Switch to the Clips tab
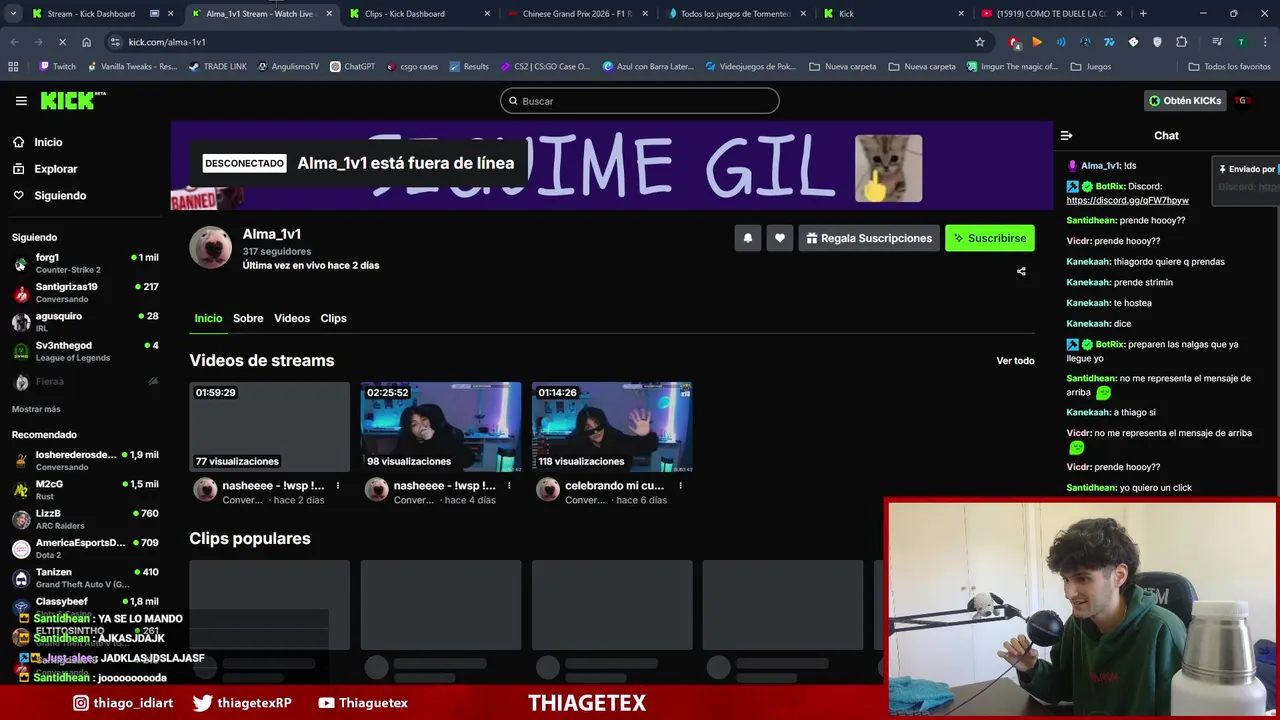The width and height of the screenshot is (1280, 720). point(333,318)
